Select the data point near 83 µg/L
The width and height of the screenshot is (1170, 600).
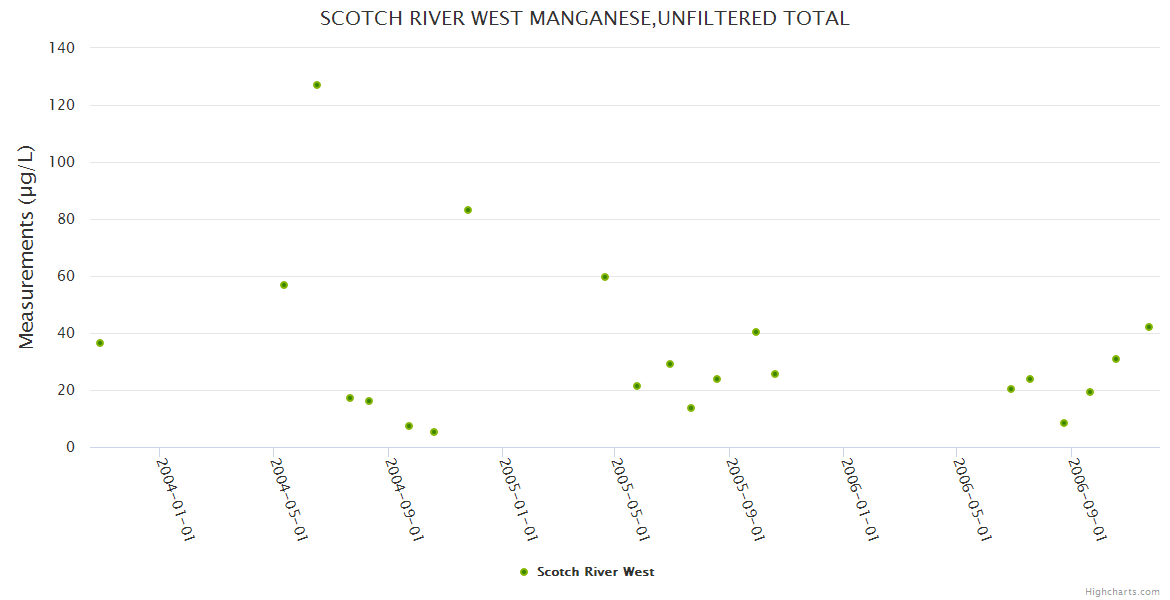click(468, 210)
